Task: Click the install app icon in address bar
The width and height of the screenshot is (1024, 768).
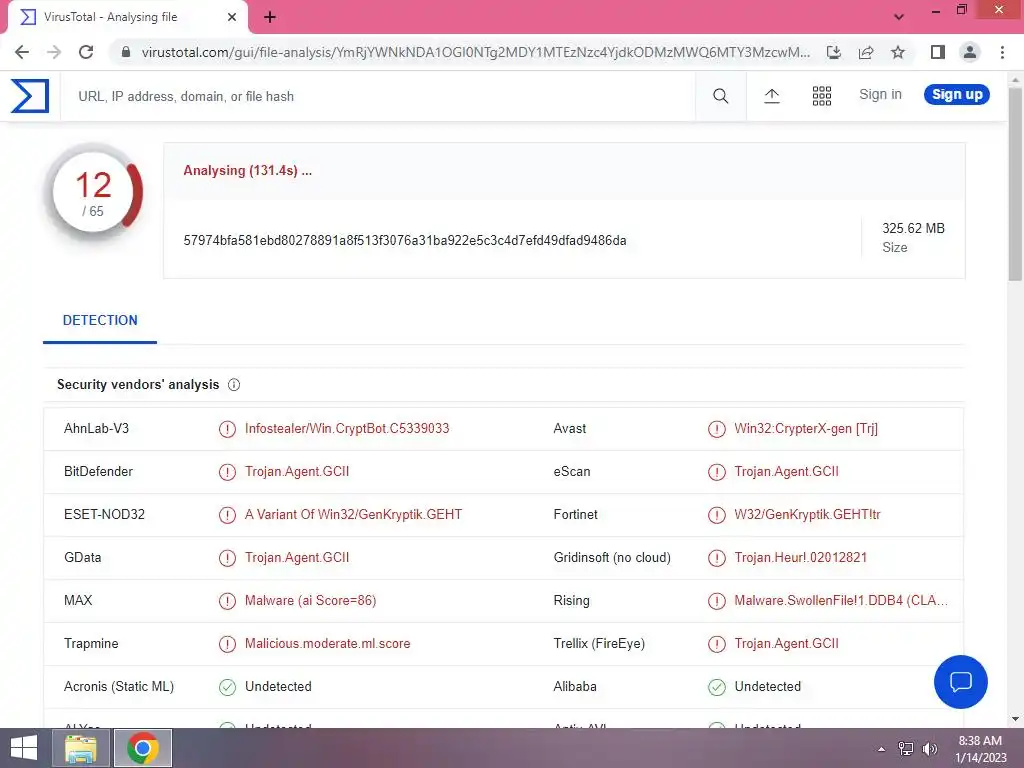Action: 834,52
